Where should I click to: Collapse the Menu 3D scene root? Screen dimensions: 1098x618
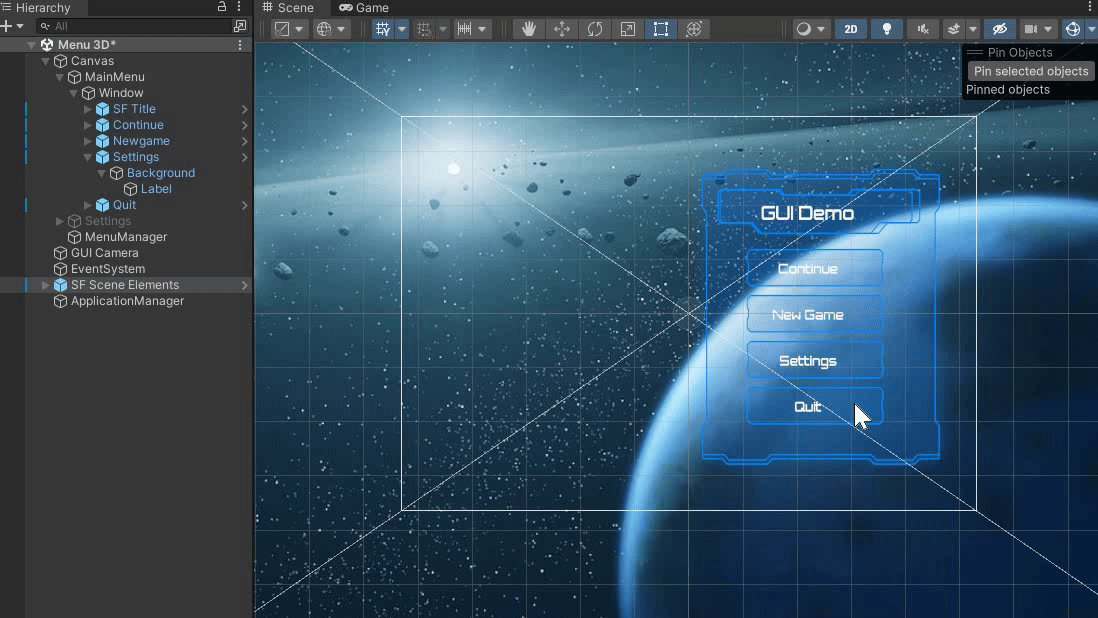coord(32,45)
